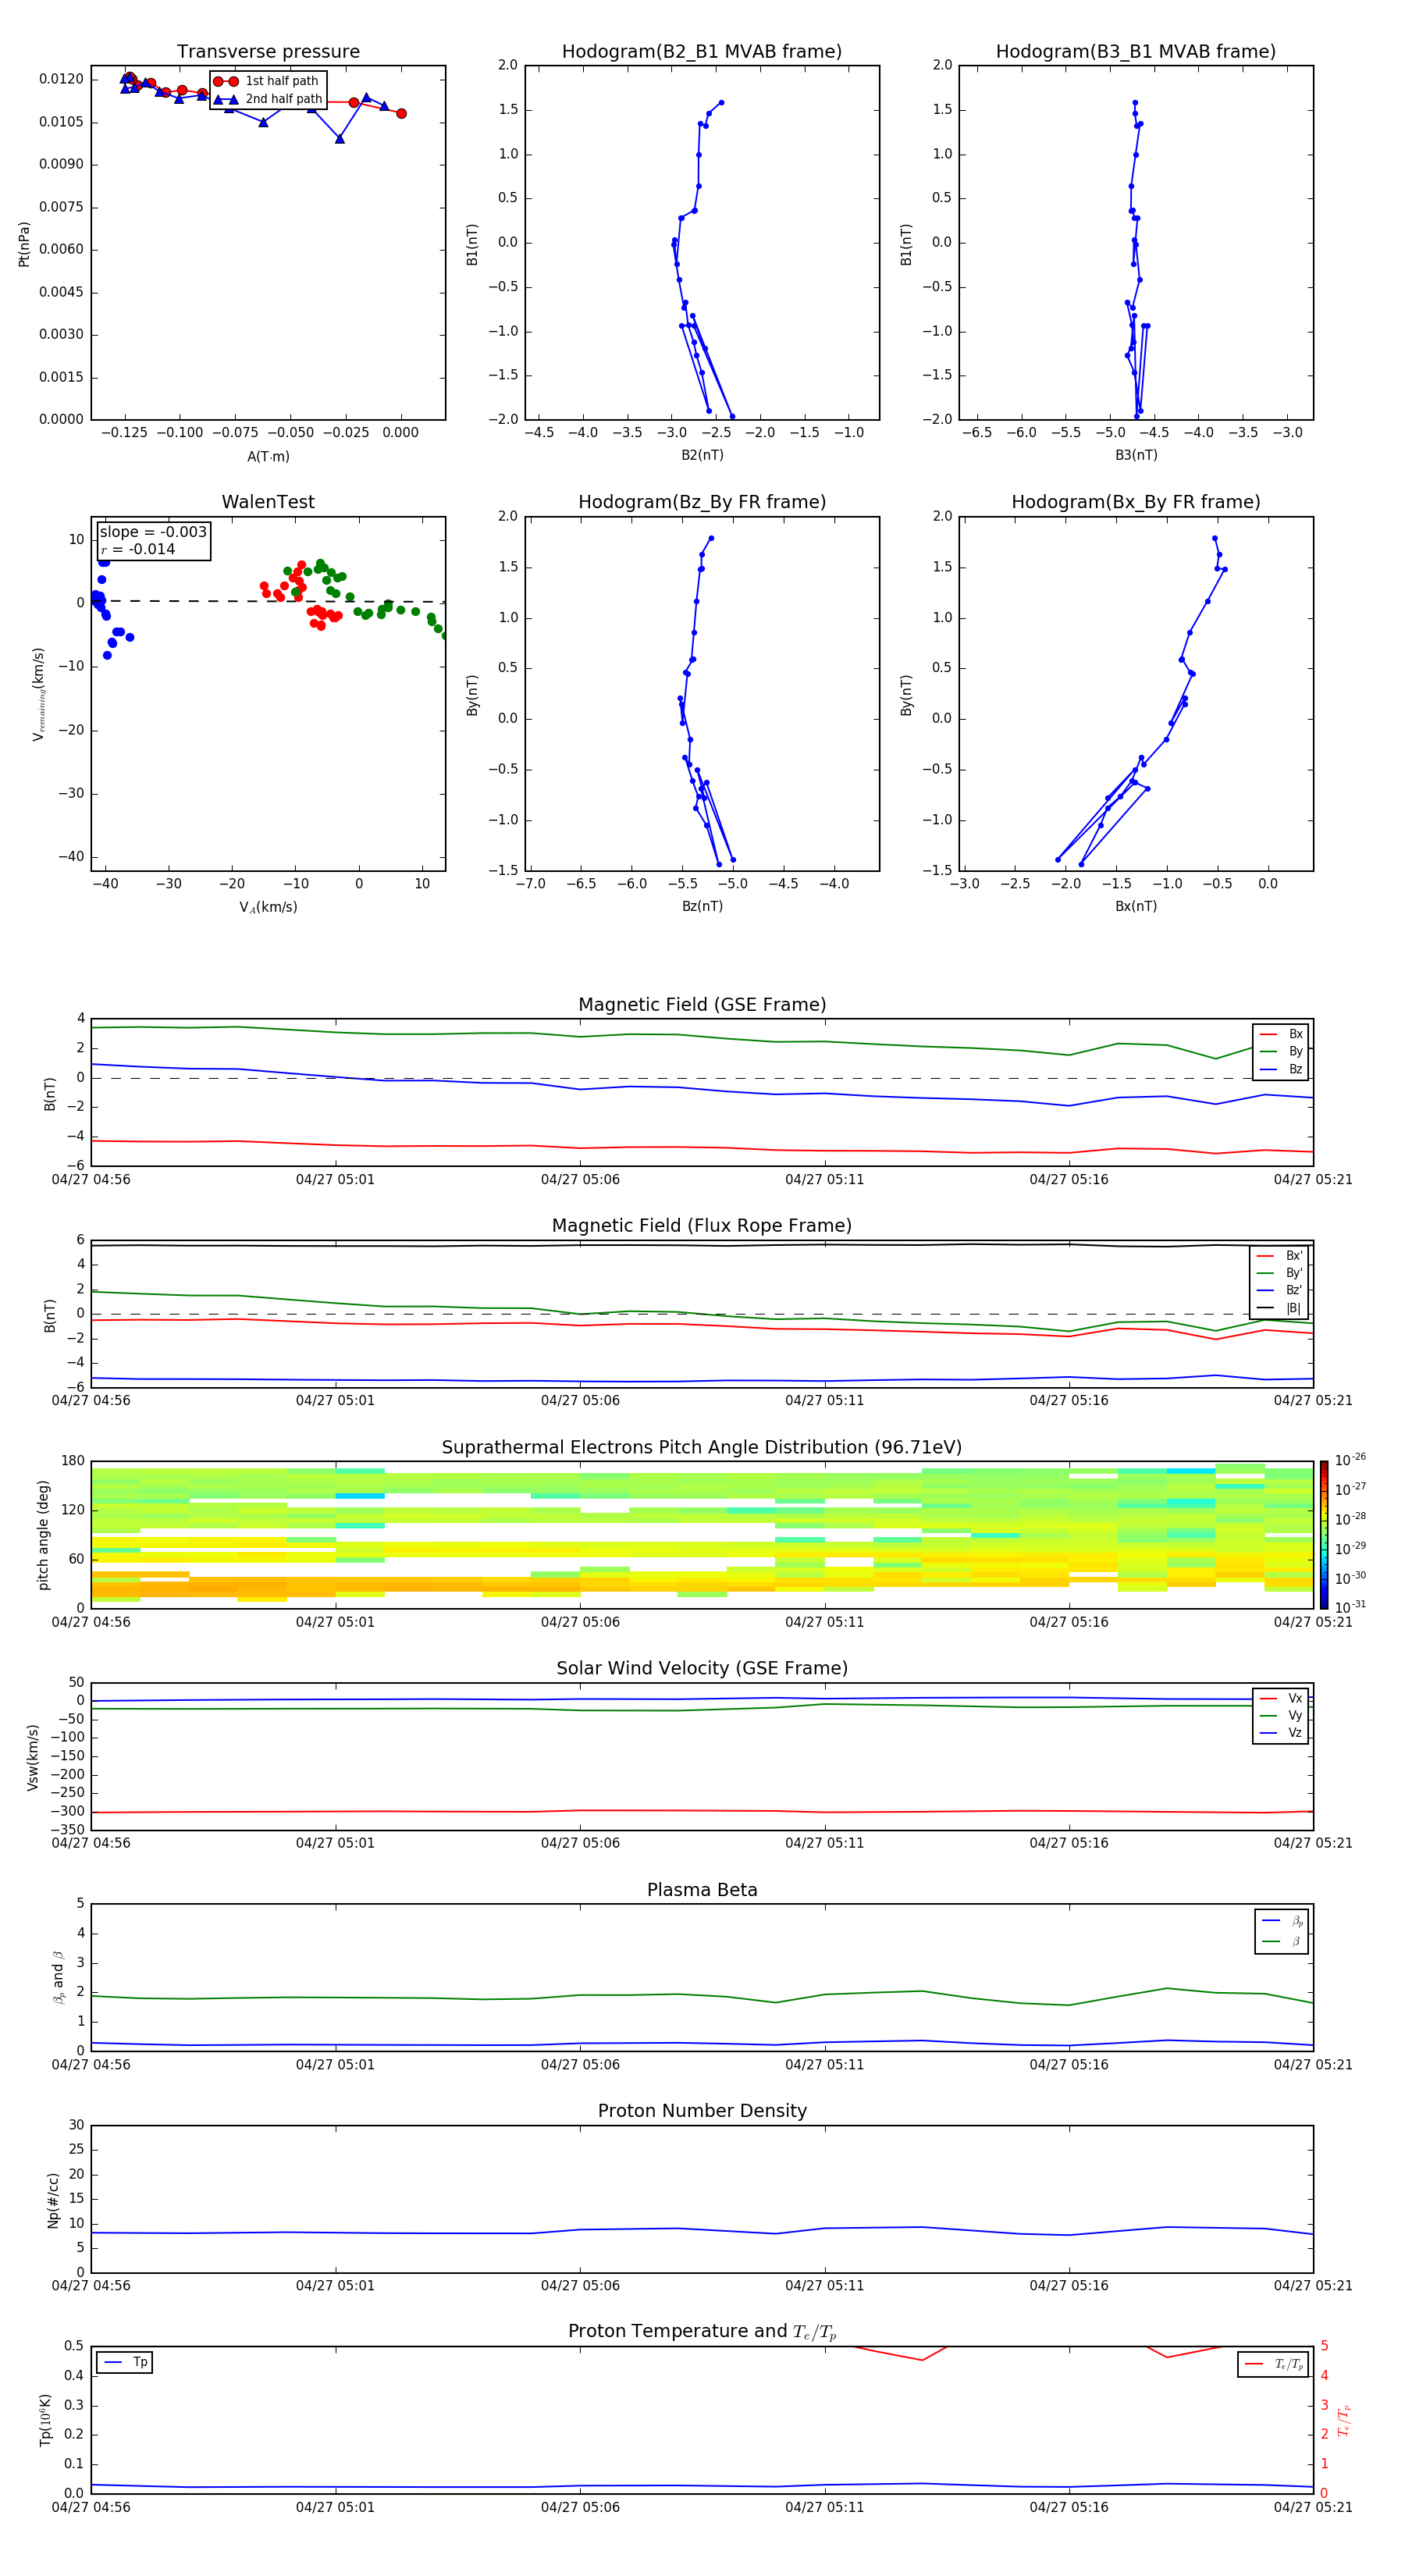Click the "Hodogram(Bz_By FR frame)" title
The image size is (1405, 2576).
(702, 502)
